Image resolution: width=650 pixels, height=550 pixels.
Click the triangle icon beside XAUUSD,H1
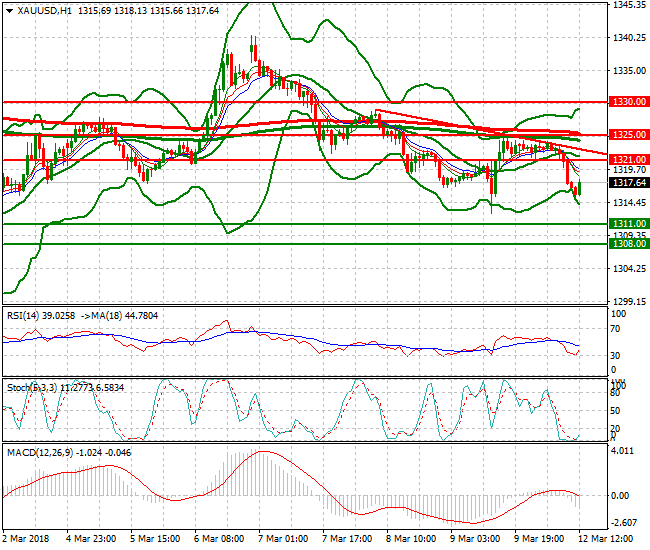8,10
